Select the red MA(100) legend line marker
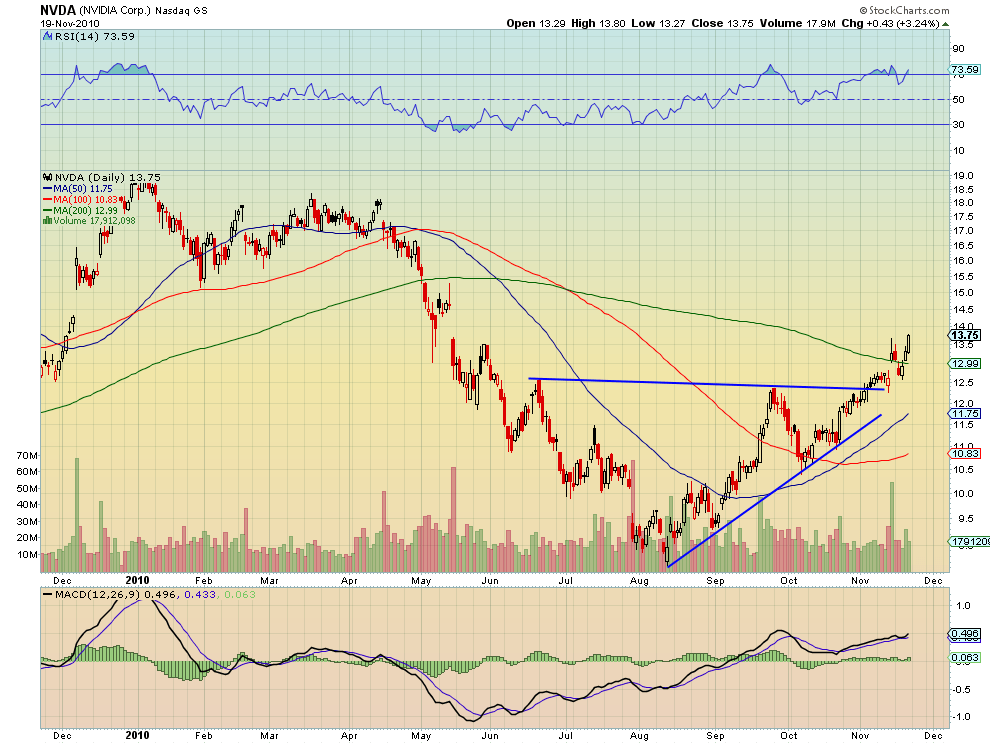This screenshot has height=744, width=990. click(x=47, y=200)
